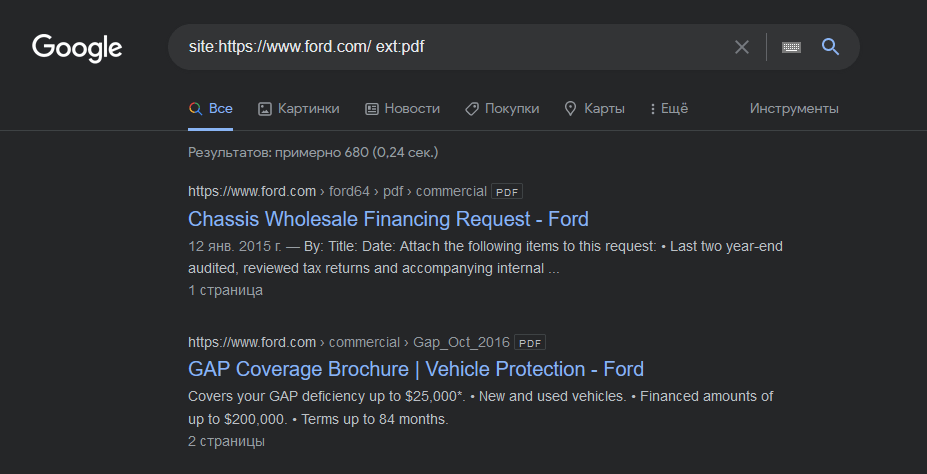Switch to the Новости tab

[411, 108]
